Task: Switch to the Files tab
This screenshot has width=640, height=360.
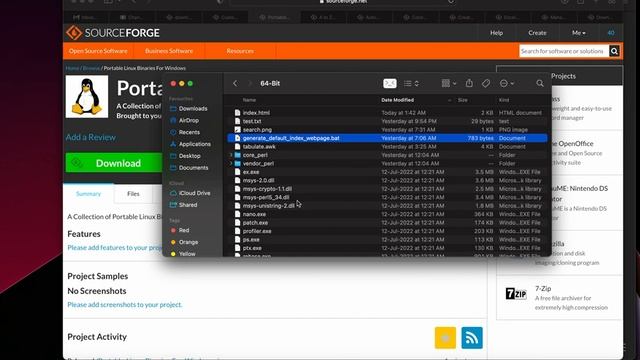Action: (x=133, y=194)
